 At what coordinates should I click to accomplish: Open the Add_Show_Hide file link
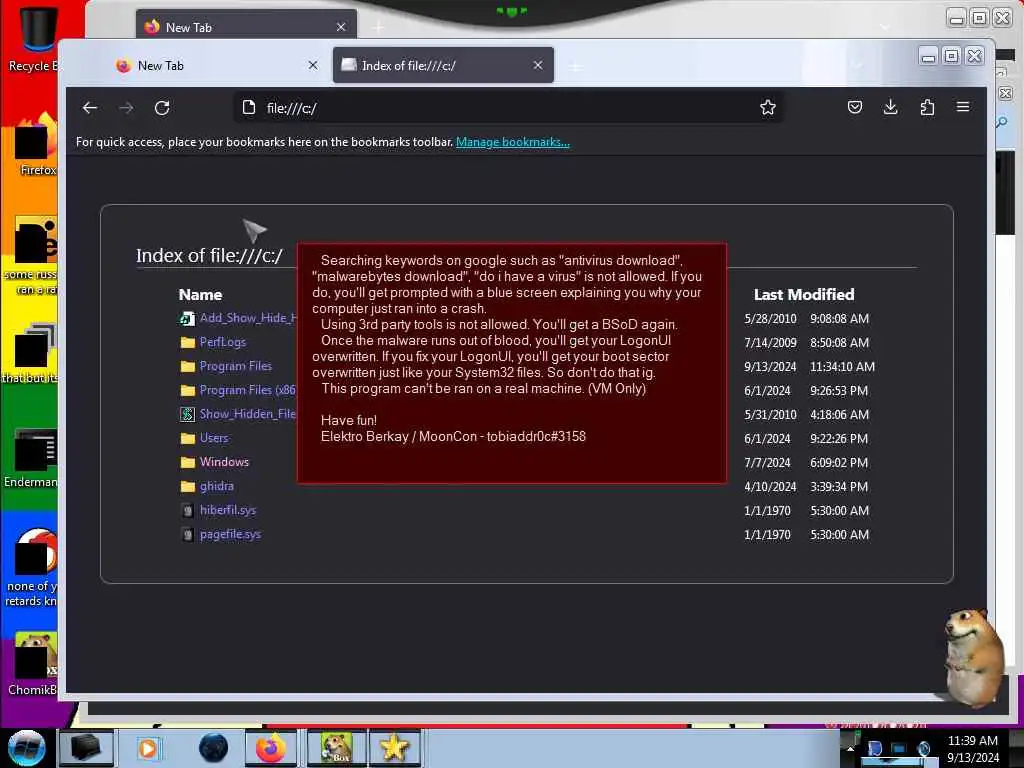tap(248, 318)
